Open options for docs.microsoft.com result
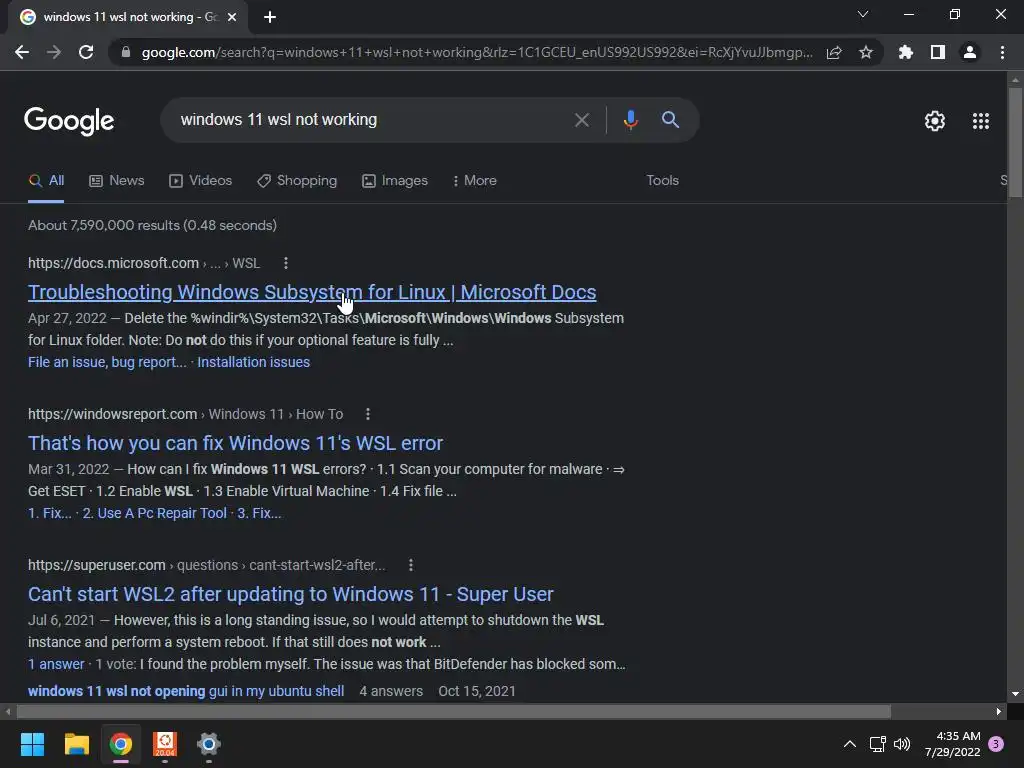 [x=285, y=263]
